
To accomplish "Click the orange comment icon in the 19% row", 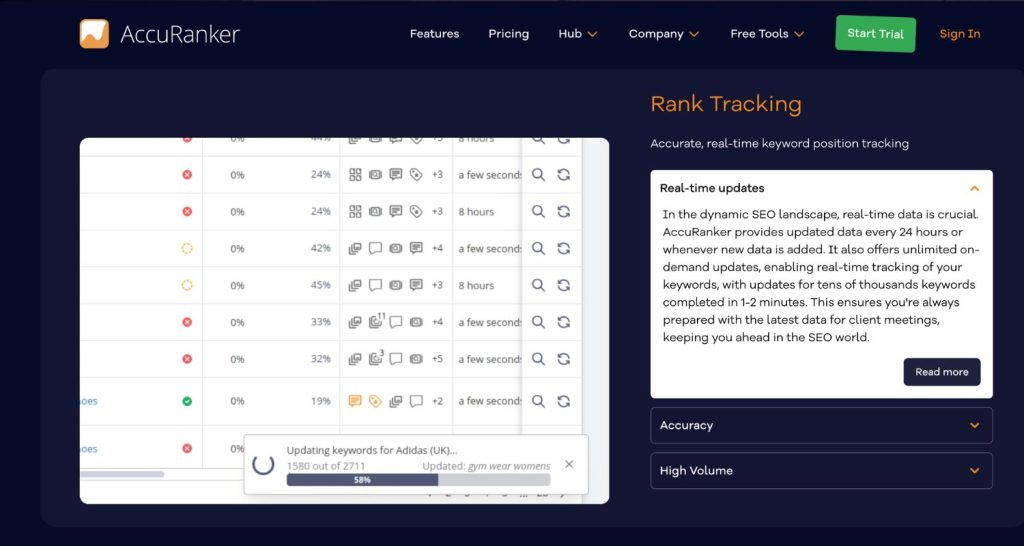I will click(x=355, y=401).
